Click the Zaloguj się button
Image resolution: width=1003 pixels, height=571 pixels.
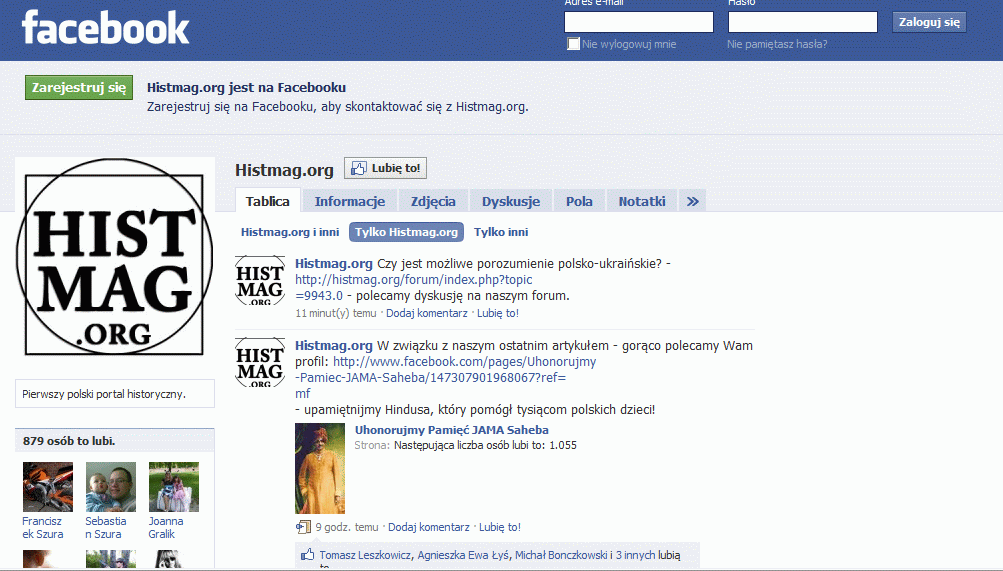(929, 22)
